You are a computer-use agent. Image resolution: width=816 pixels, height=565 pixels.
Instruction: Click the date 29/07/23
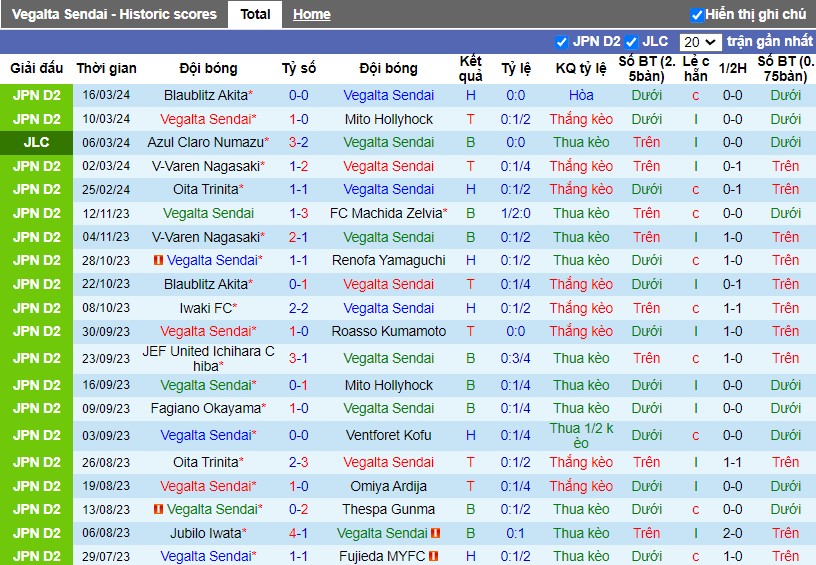[106, 556]
